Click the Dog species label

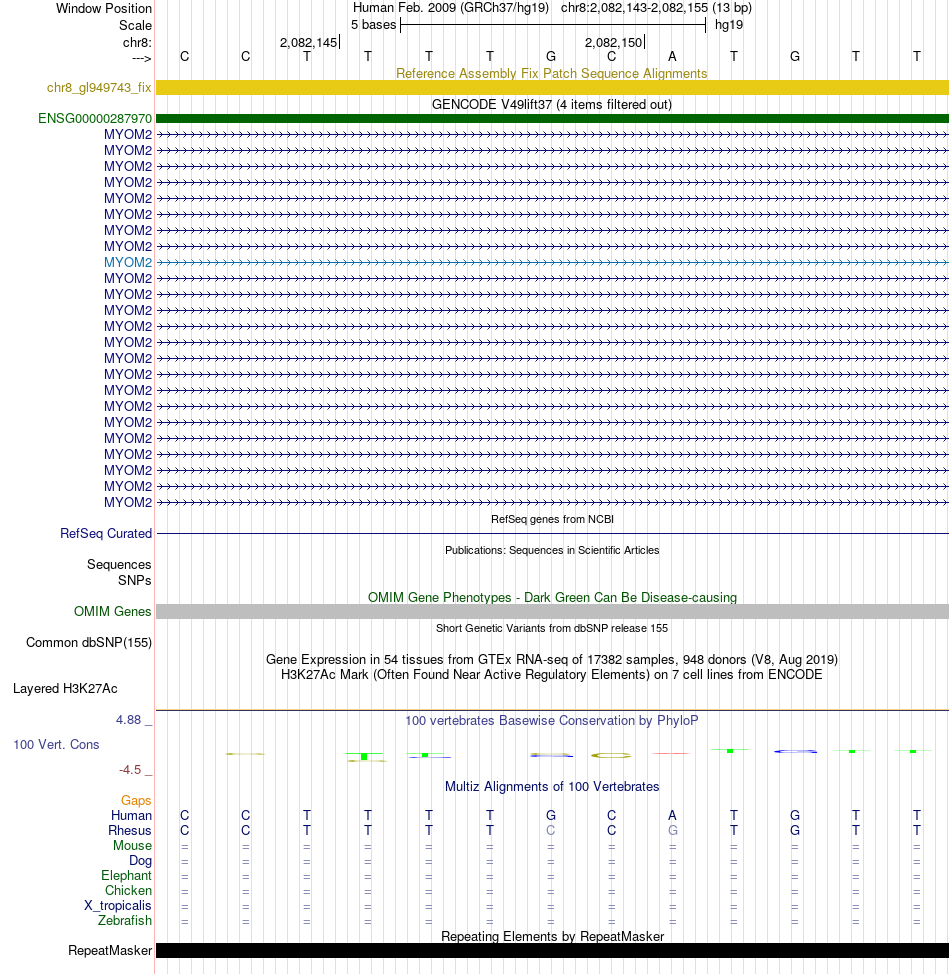[x=140, y=860]
